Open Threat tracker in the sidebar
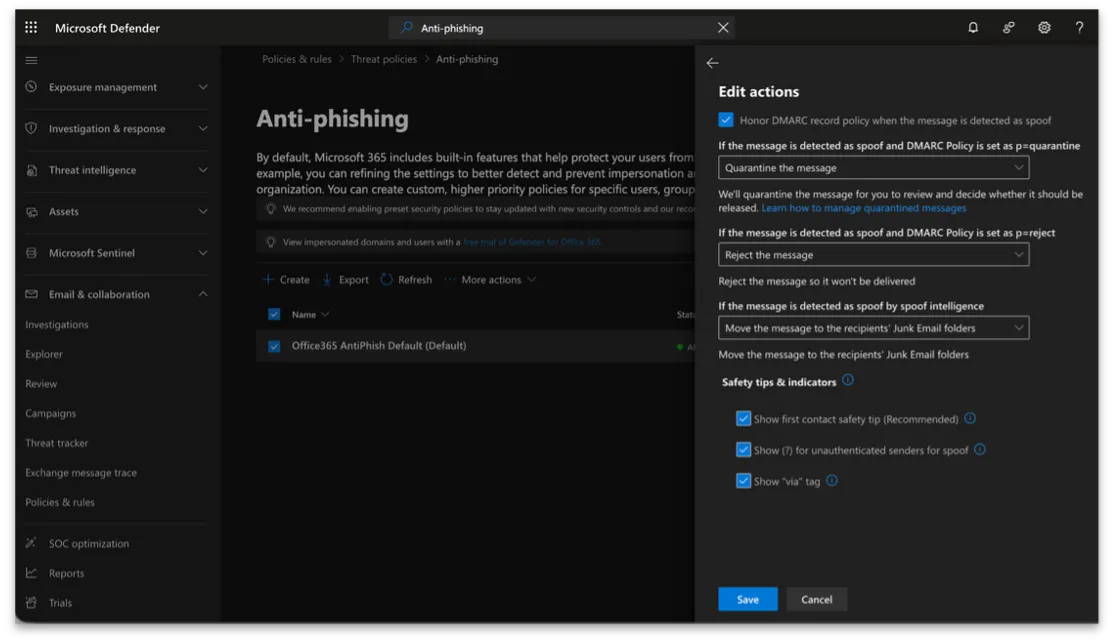Image resolution: width=1118 pixels, height=644 pixels. click(x=57, y=443)
